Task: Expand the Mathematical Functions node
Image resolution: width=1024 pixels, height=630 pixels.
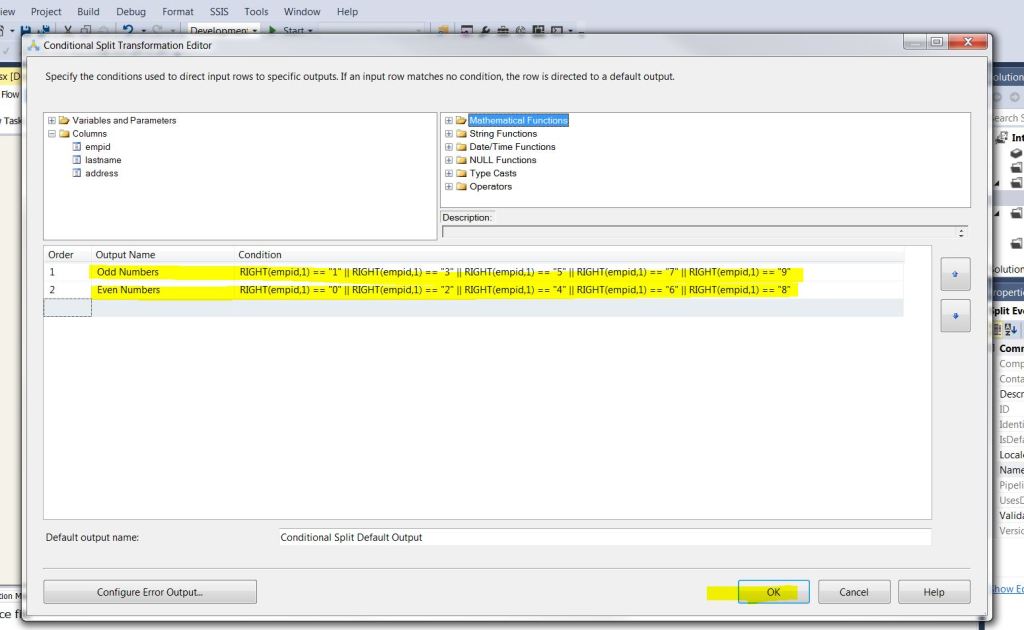Action: coord(449,120)
